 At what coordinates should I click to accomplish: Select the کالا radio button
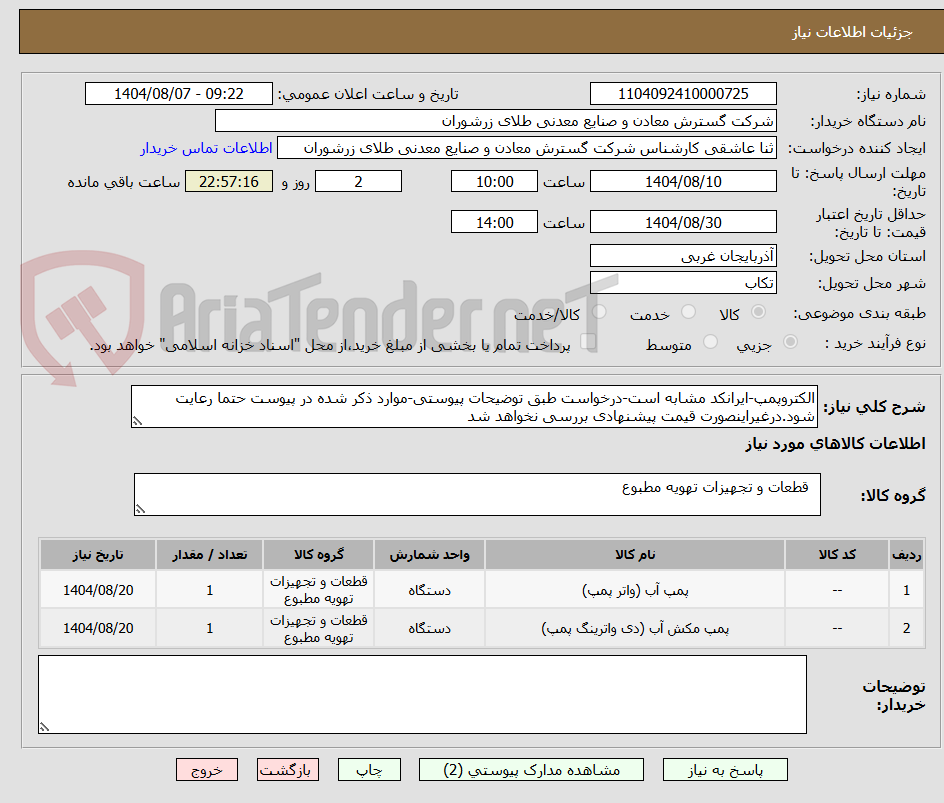[758, 312]
